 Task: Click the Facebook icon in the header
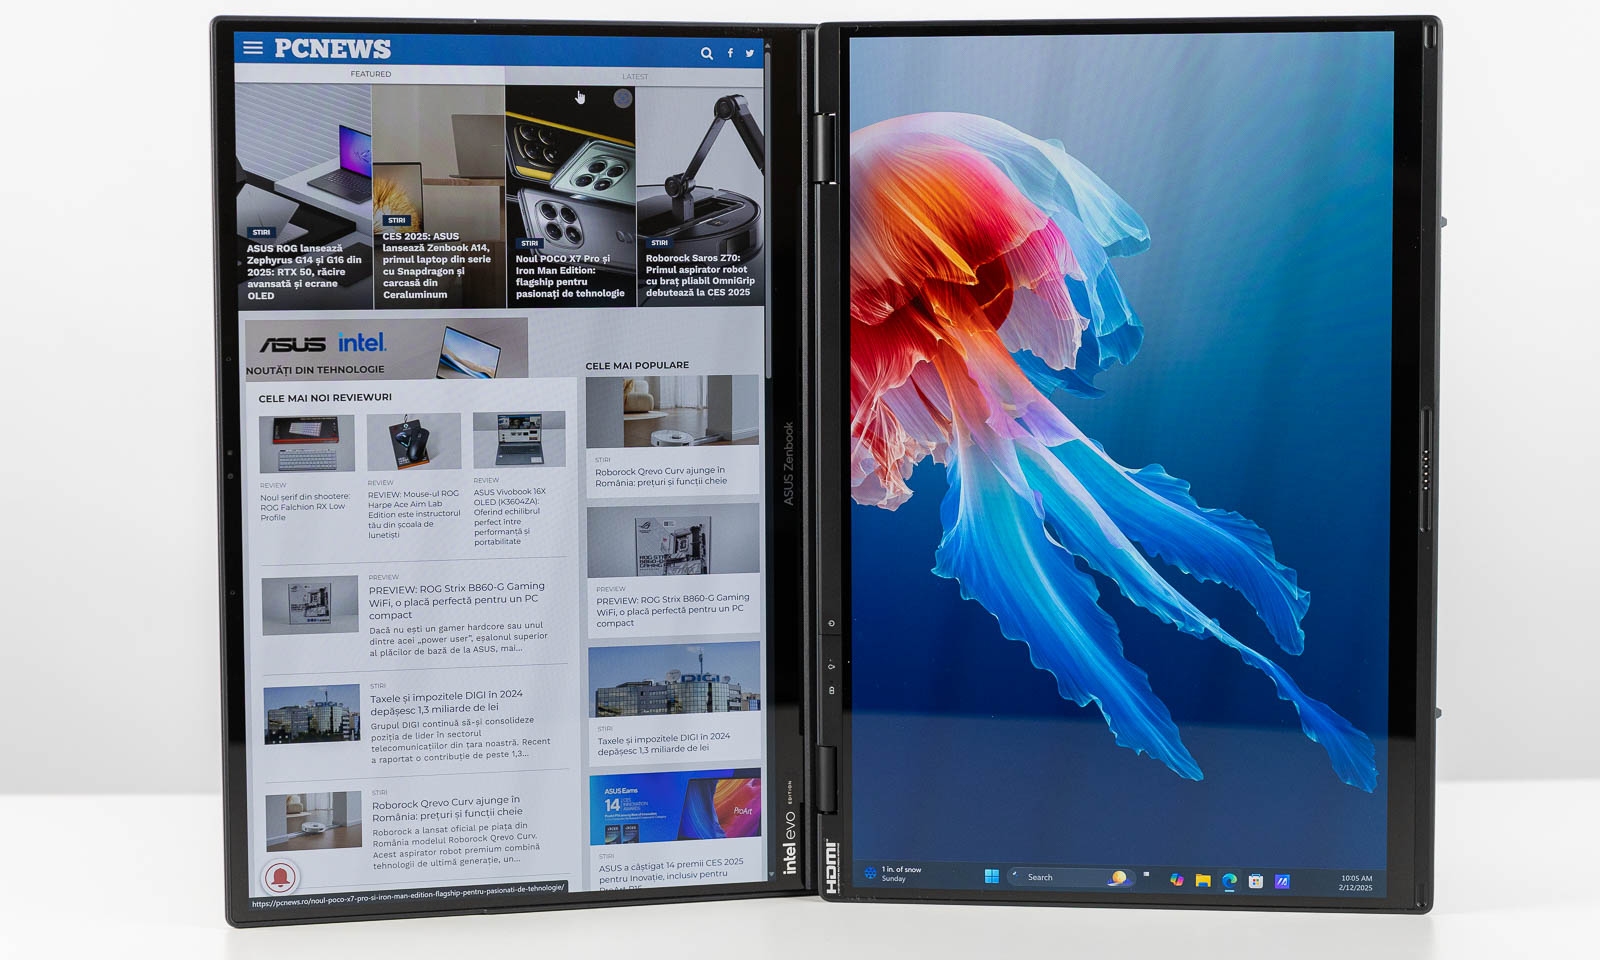point(730,53)
